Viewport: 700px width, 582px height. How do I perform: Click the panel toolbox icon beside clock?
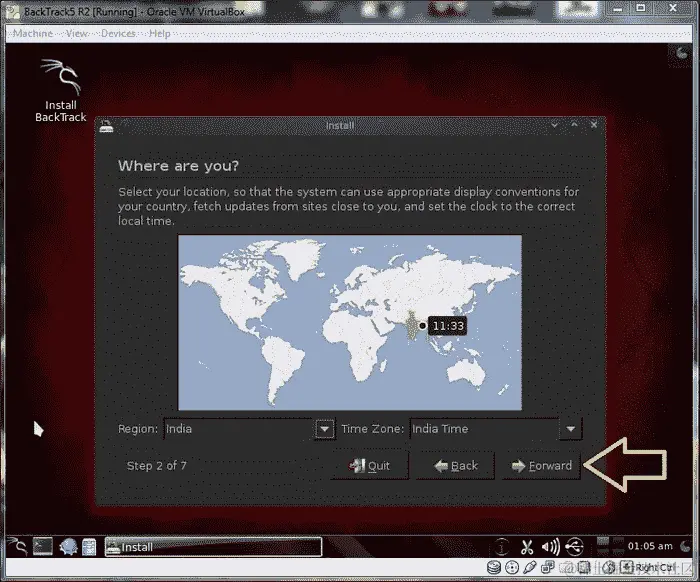coord(684,546)
